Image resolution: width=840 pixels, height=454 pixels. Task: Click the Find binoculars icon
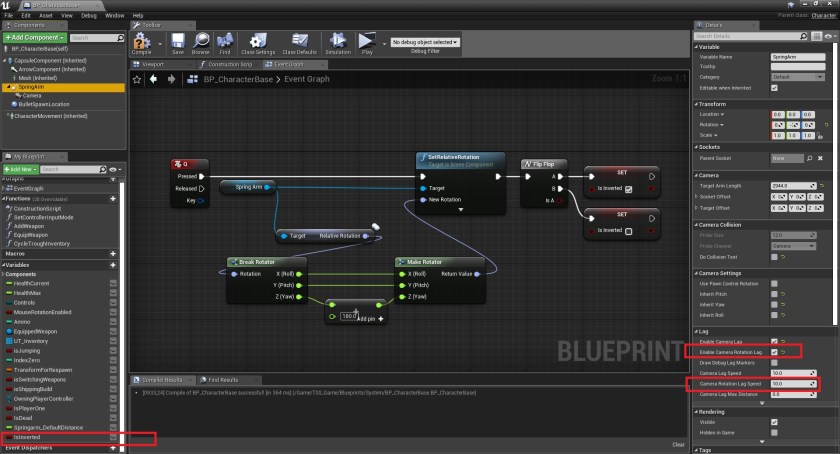pyautogui.click(x=226, y=43)
